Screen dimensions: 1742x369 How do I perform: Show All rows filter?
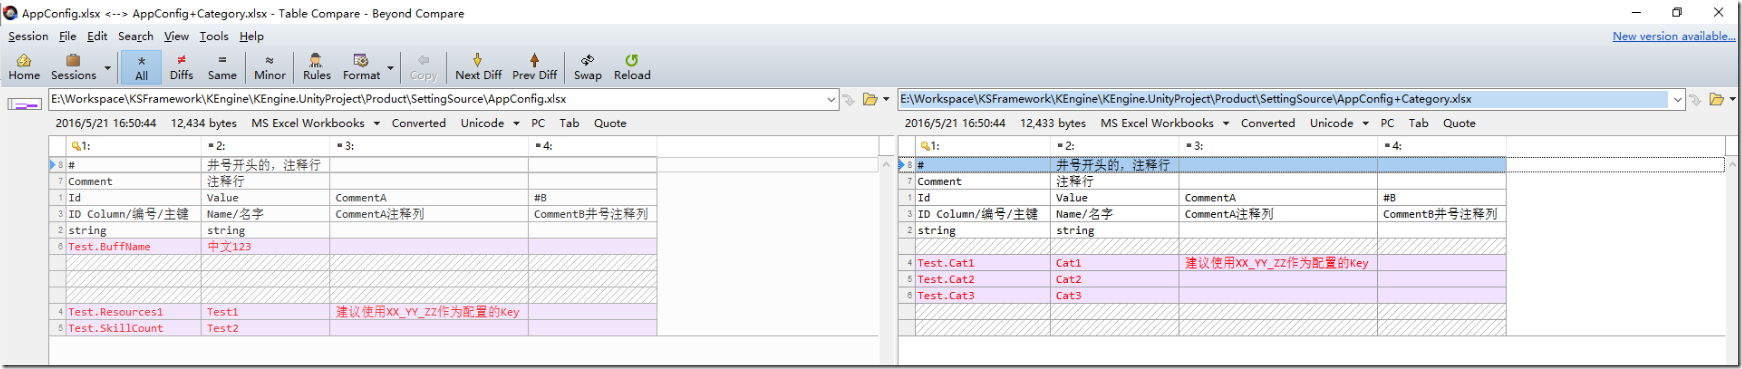point(141,67)
